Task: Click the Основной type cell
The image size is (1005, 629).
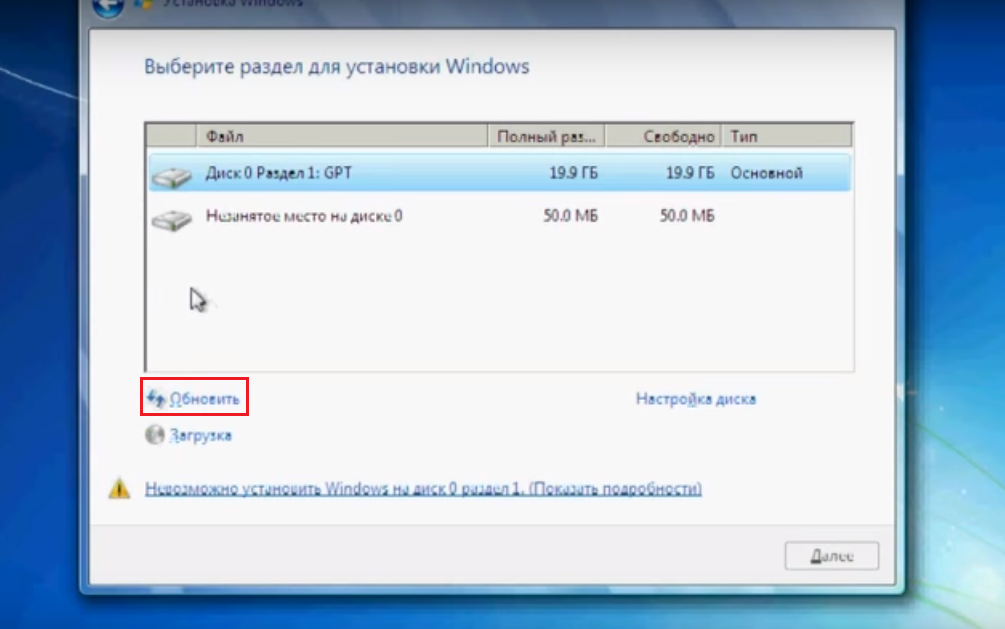Action: click(766, 173)
